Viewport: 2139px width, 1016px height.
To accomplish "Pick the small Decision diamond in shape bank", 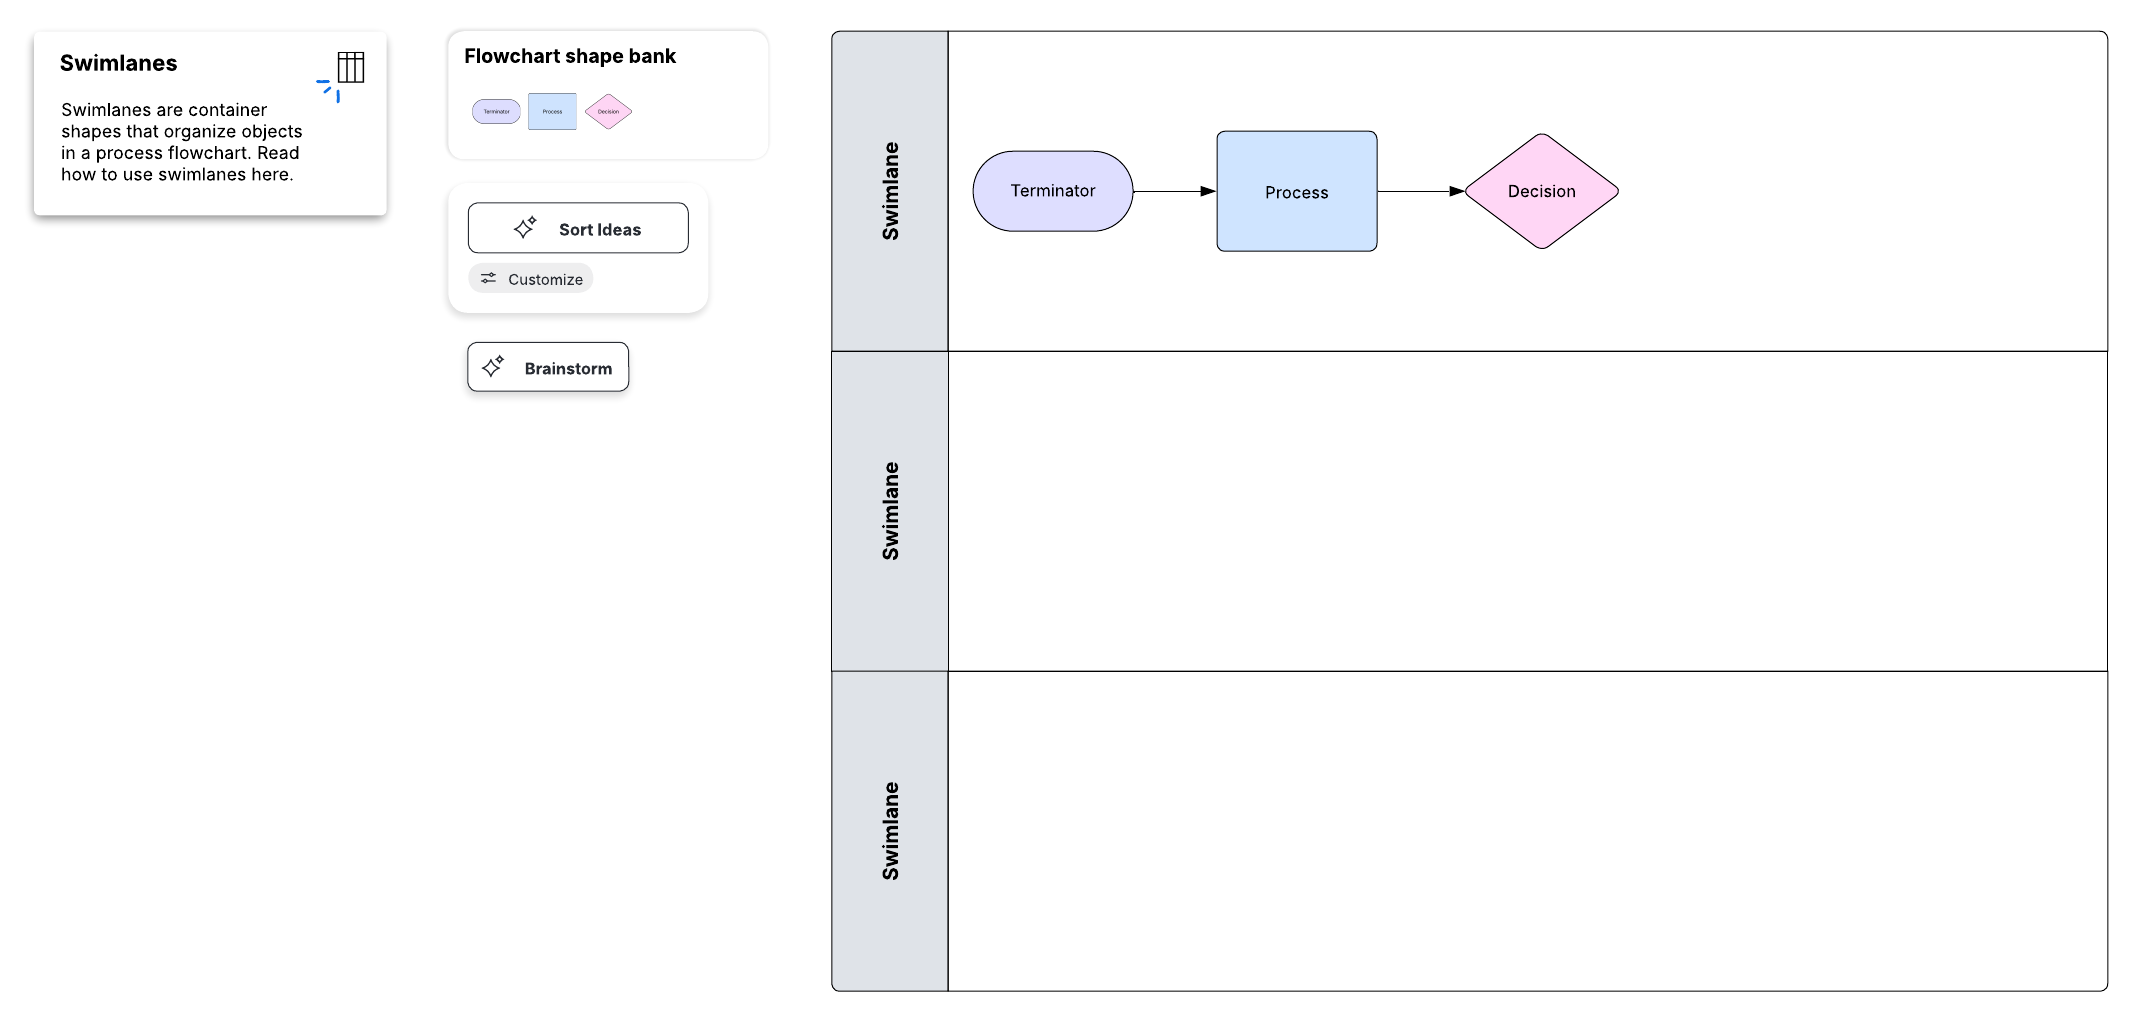I will pyautogui.click(x=608, y=111).
